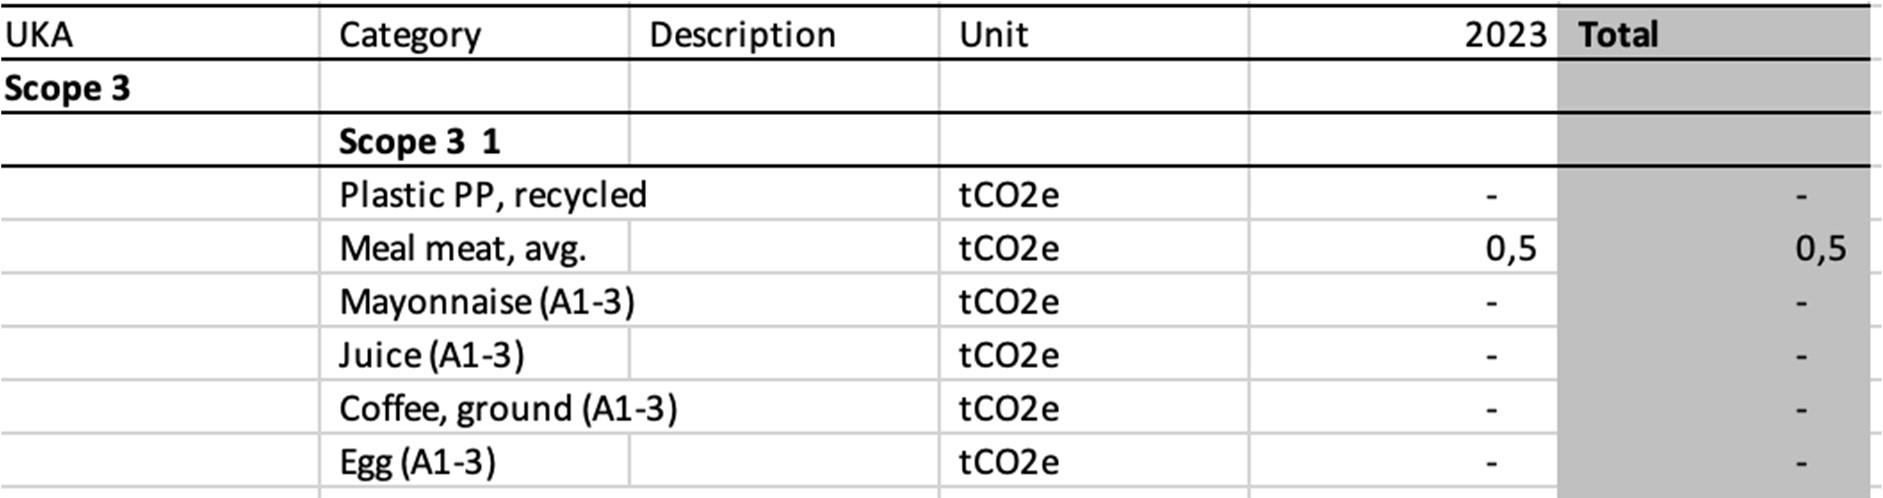Select the Plastic PP, recycled cell
Image resolution: width=1883 pixels, height=498 pixels.
[493, 195]
